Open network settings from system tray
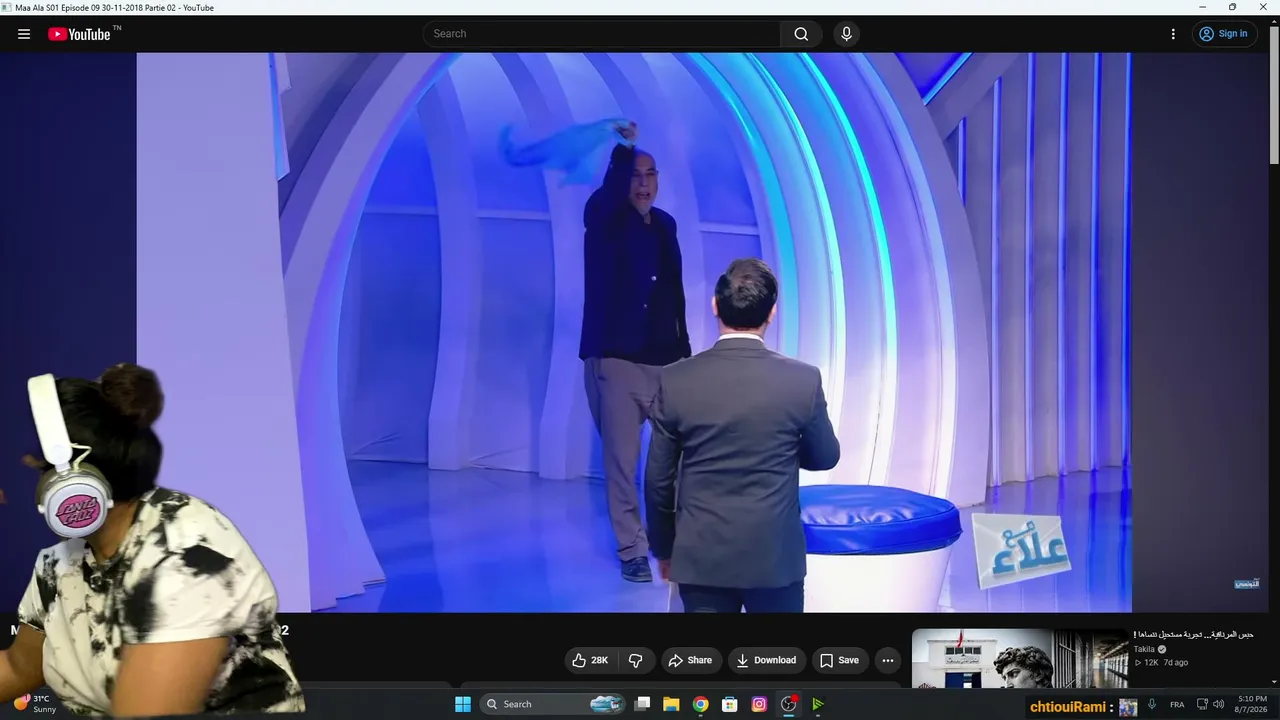1280x720 pixels. tap(1202, 704)
